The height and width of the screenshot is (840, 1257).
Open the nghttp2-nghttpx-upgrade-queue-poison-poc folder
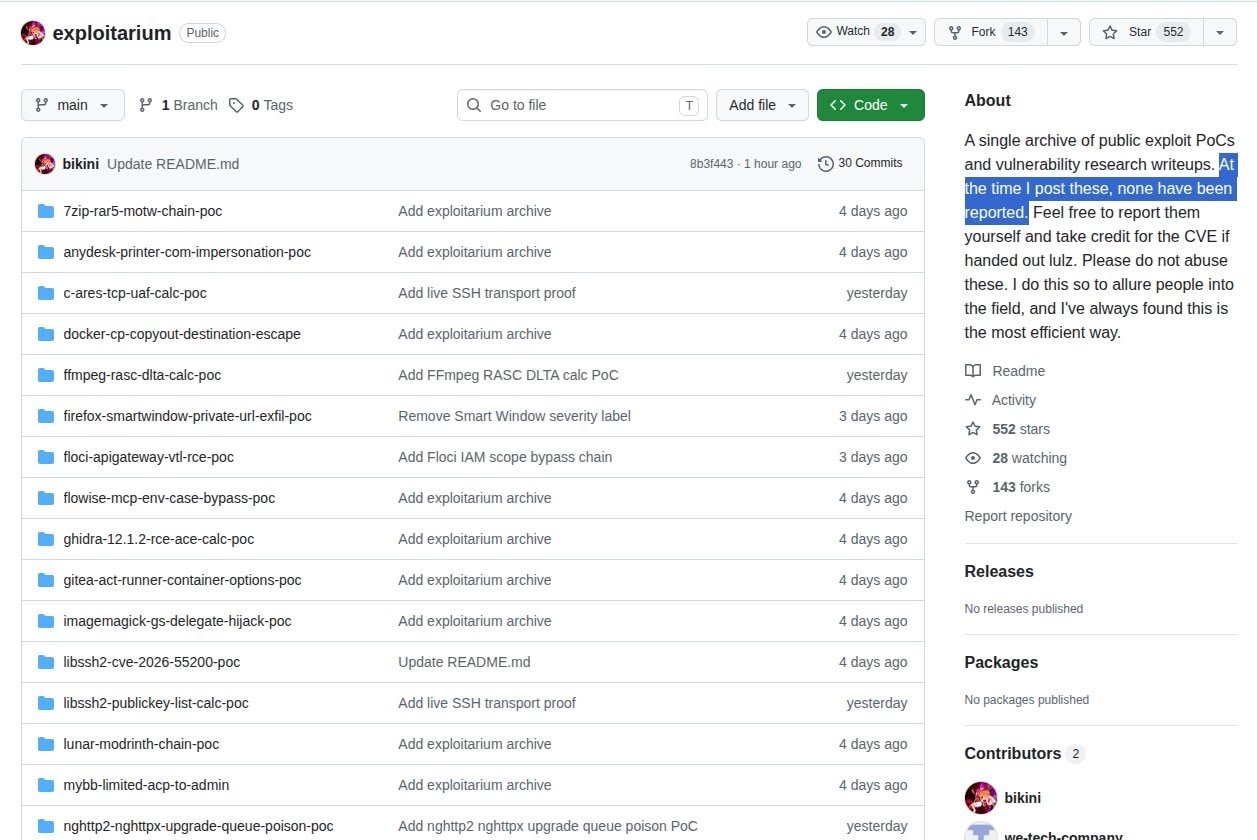(x=198, y=826)
